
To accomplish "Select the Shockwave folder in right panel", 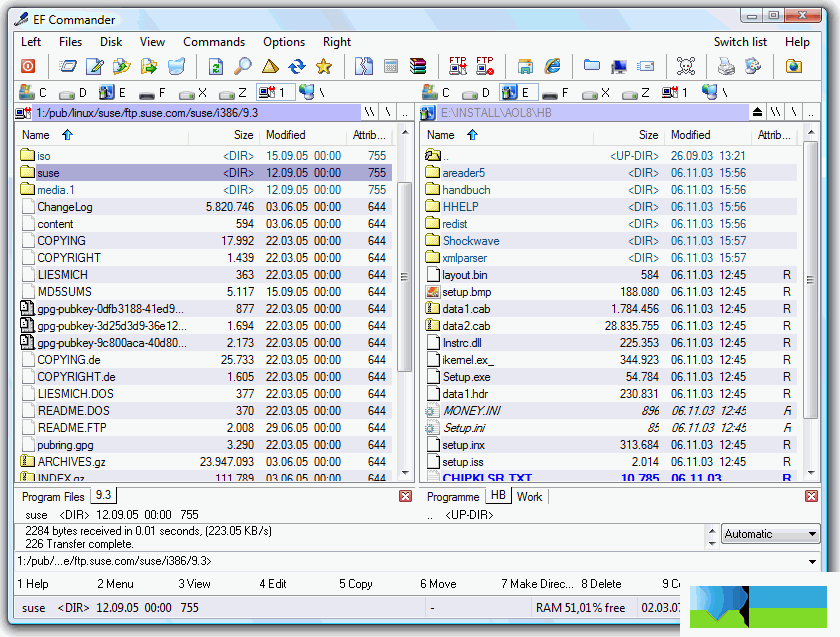I will coord(610,241).
